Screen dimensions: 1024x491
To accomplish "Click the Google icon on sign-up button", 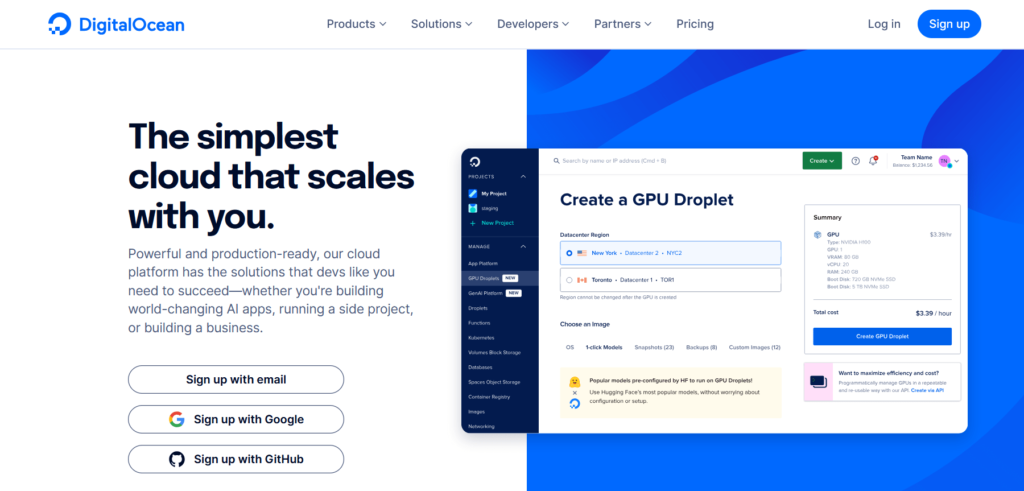I will point(177,419).
